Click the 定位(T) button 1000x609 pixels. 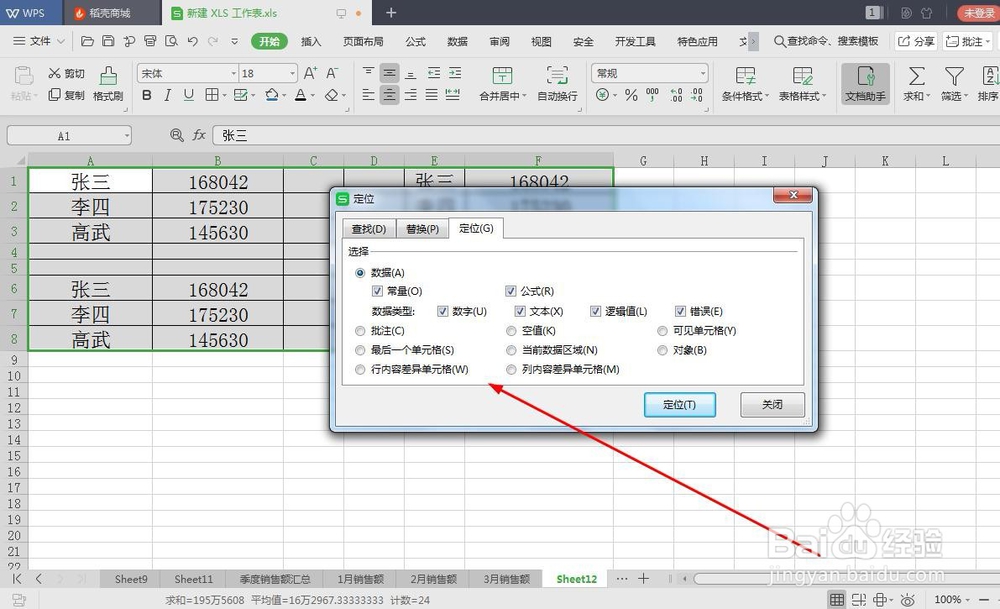(x=680, y=404)
